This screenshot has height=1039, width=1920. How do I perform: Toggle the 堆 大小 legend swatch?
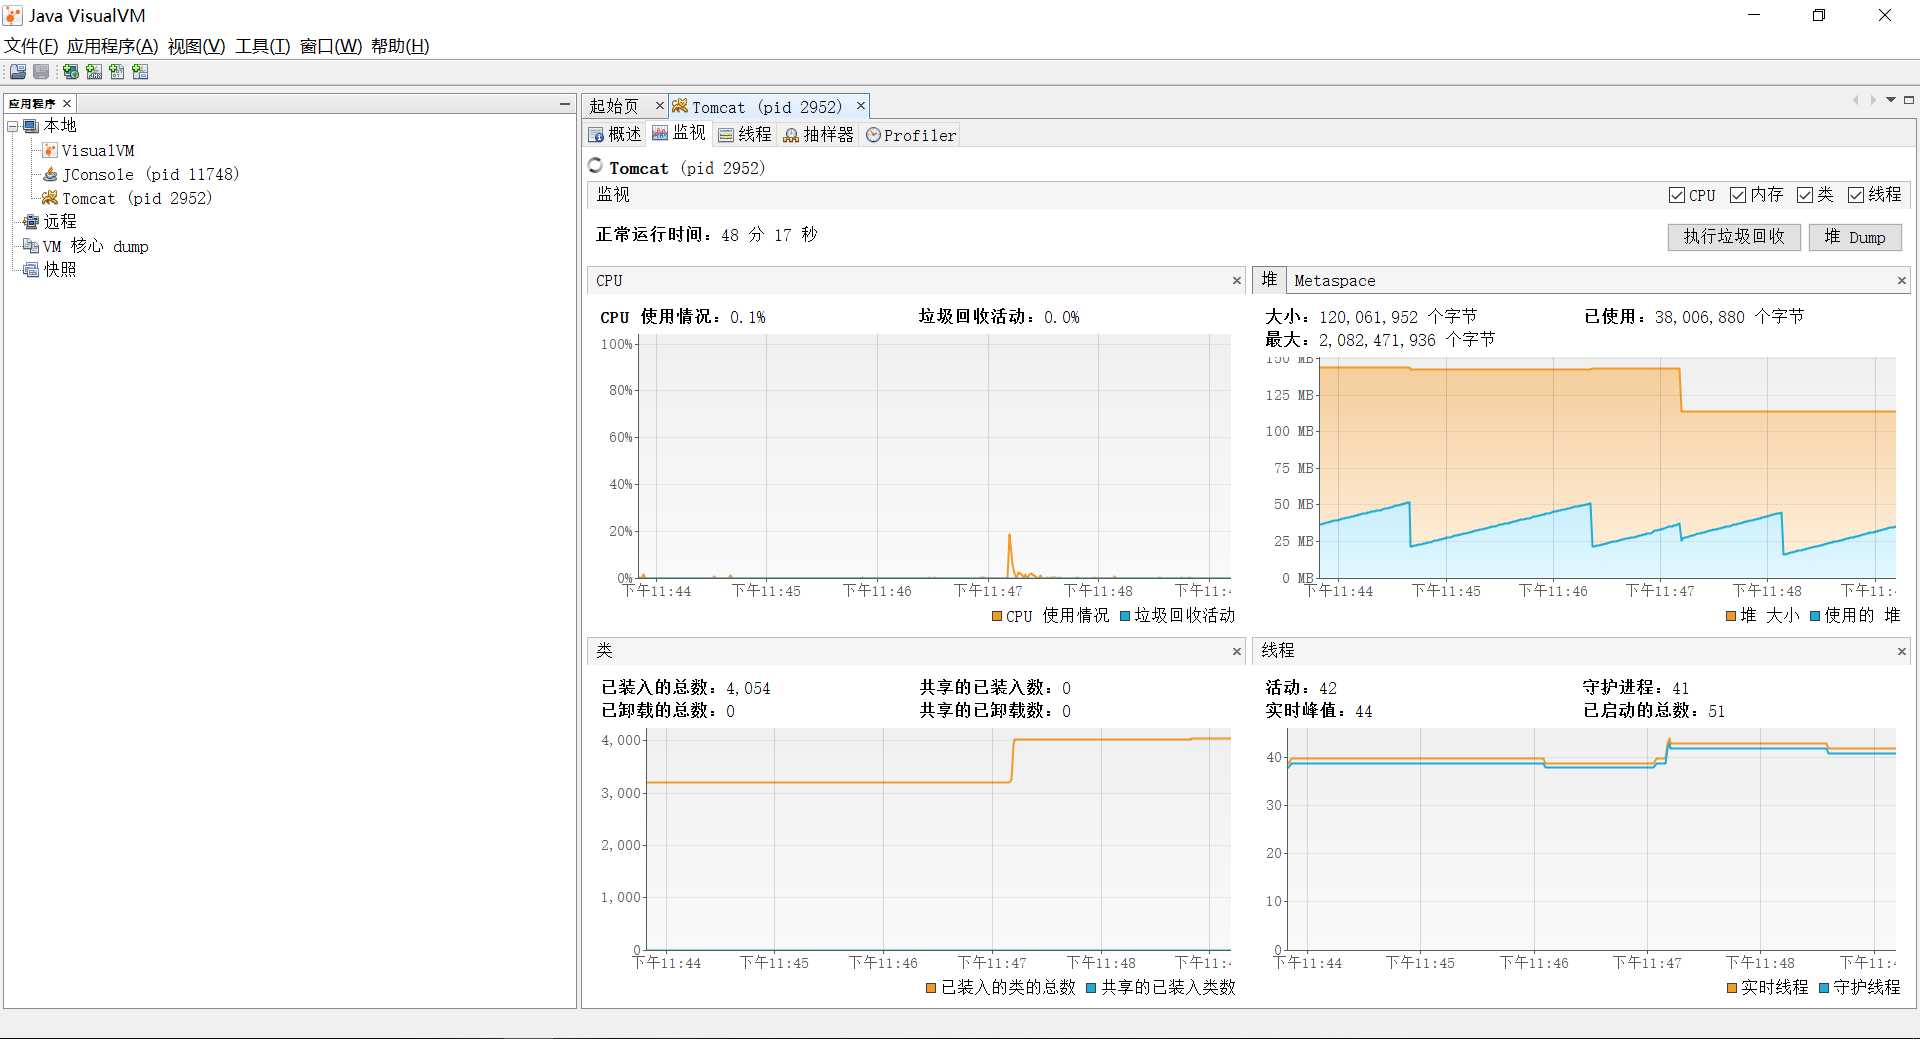click(x=1731, y=616)
